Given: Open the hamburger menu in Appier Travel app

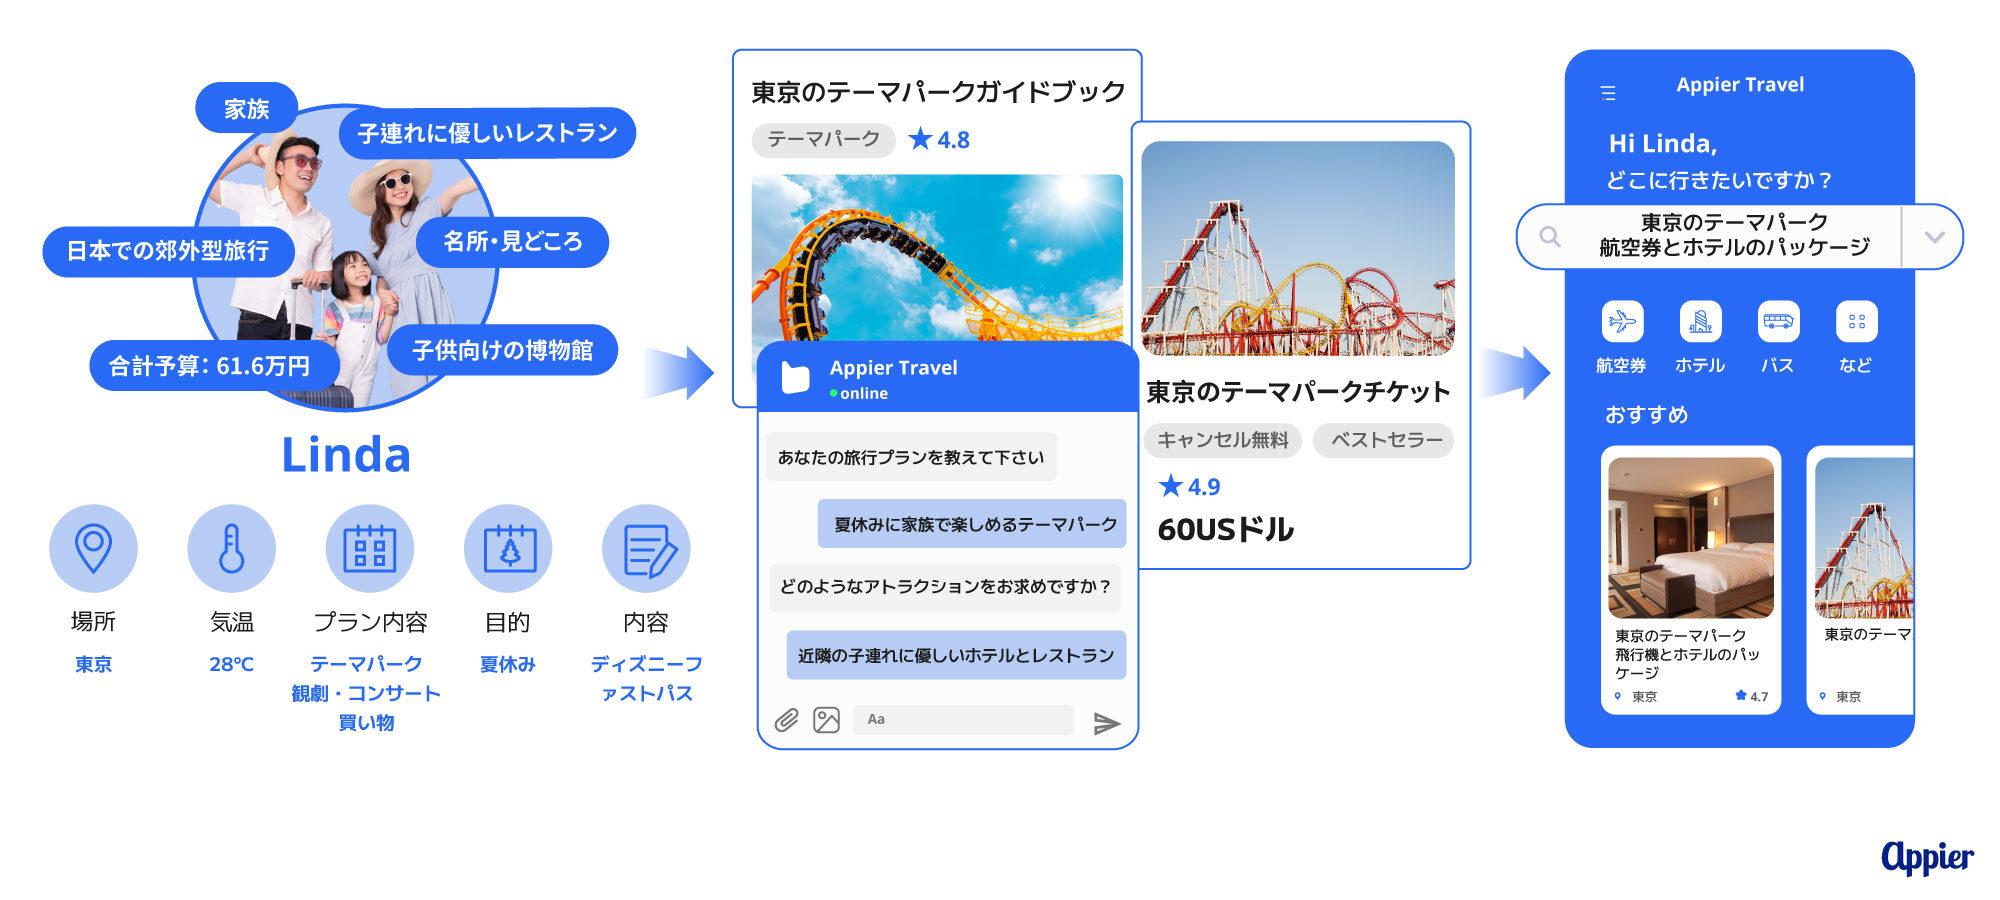Looking at the screenshot, I should point(1608,93).
